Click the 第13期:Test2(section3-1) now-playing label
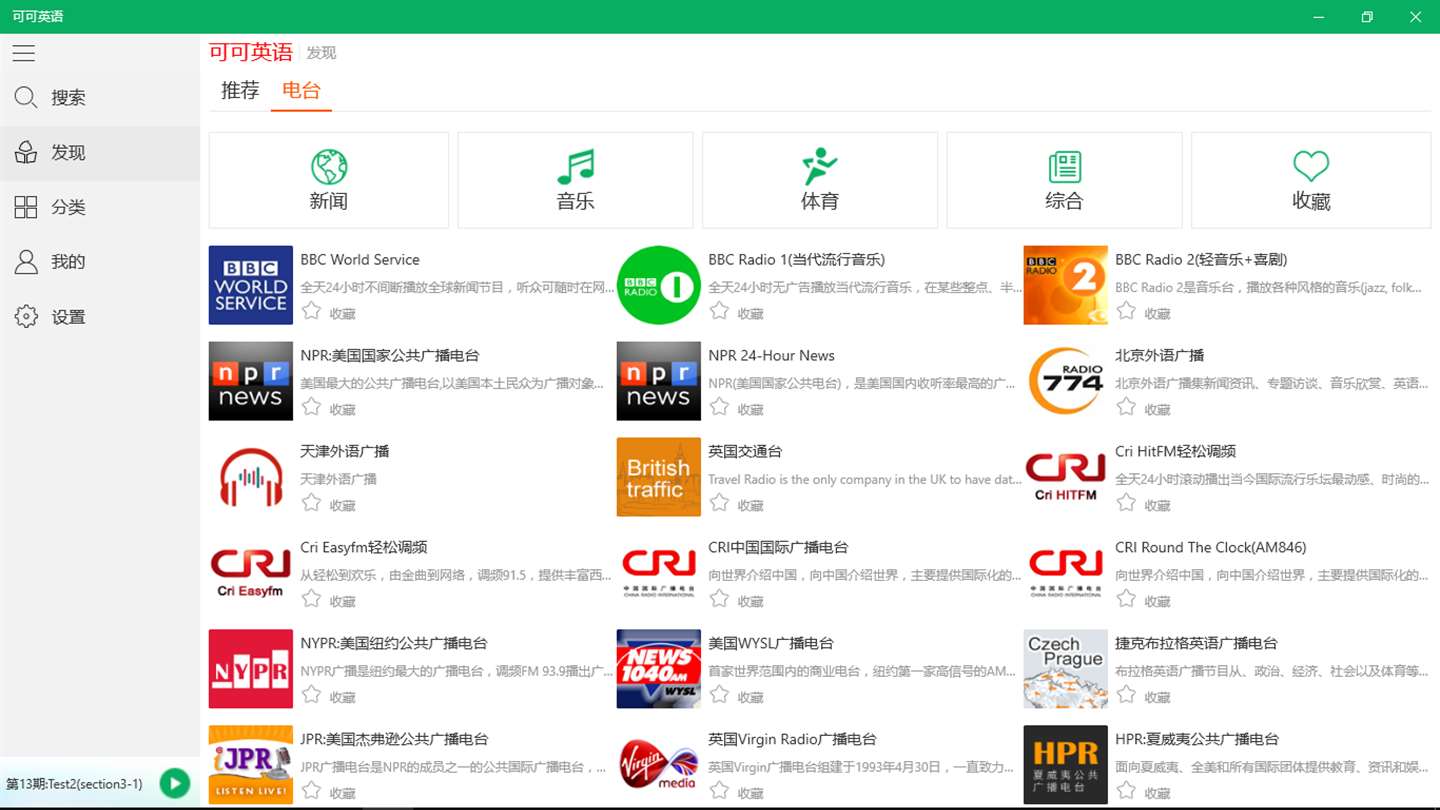Image resolution: width=1440 pixels, height=810 pixels. click(x=75, y=784)
